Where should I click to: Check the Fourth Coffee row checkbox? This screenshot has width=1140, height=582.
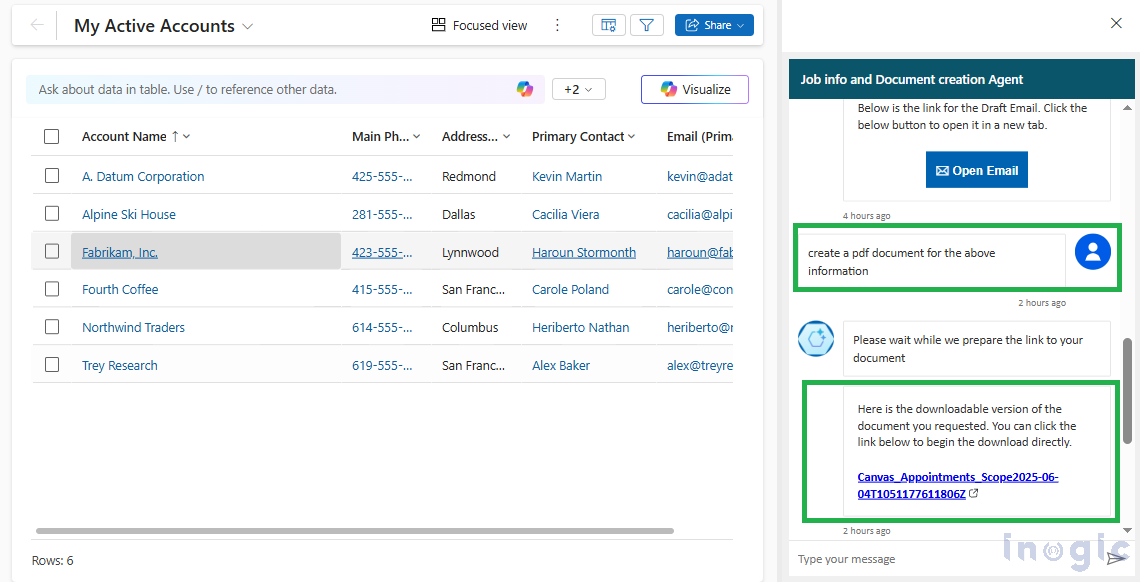pyautogui.click(x=52, y=289)
